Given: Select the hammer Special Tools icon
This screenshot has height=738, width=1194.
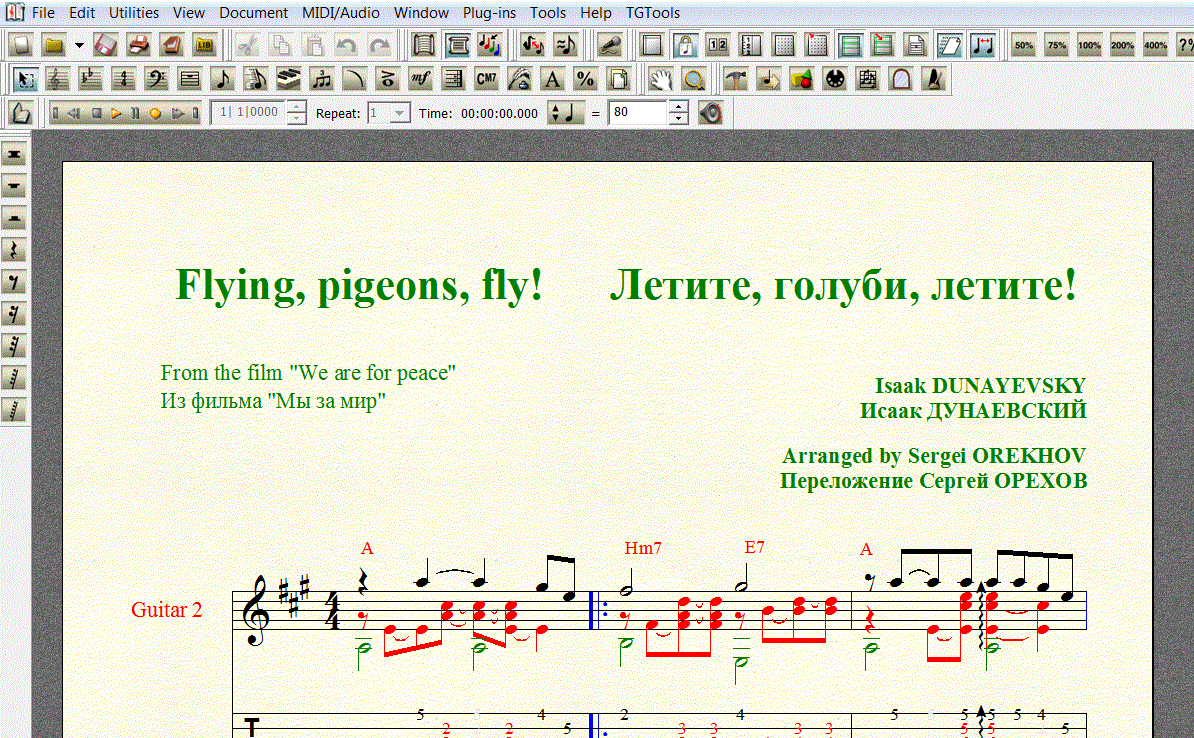Looking at the screenshot, I should coord(735,79).
